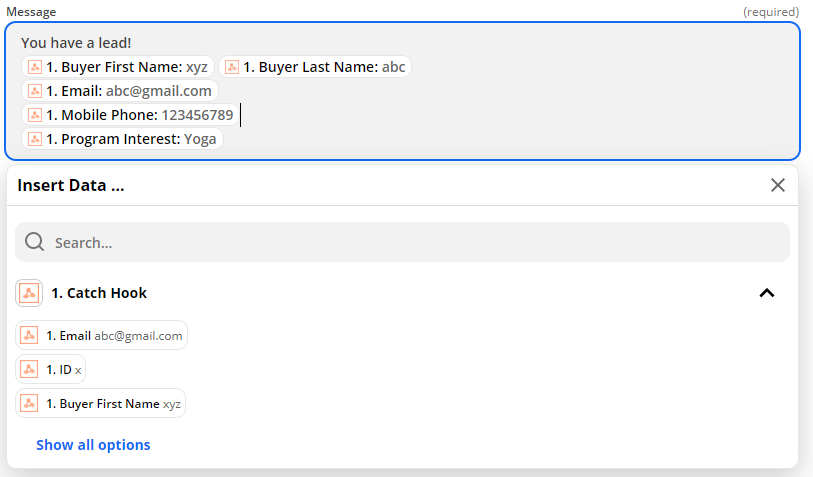Show all options for Catch Hook
This screenshot has height=477, width=813.
click(x=93, y=445)
